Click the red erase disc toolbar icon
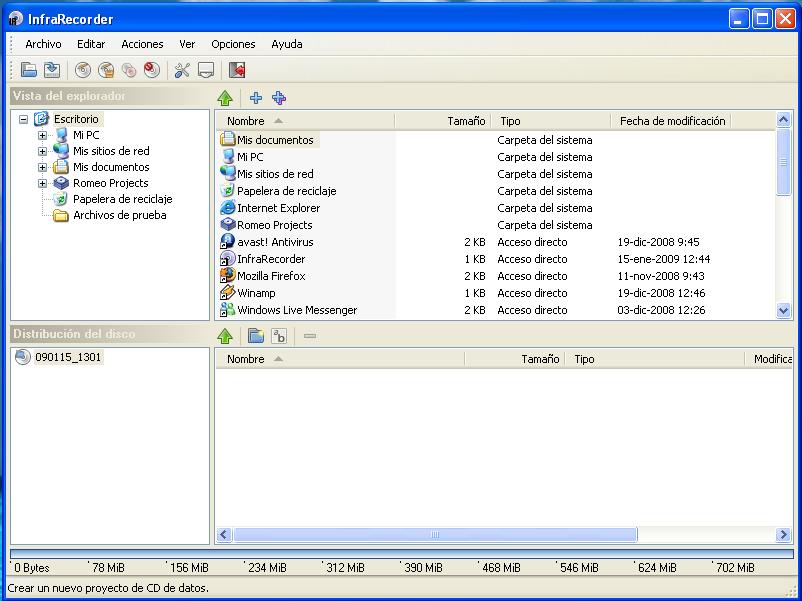This screenshot has width=802, height=601. [x=152, y=70]
